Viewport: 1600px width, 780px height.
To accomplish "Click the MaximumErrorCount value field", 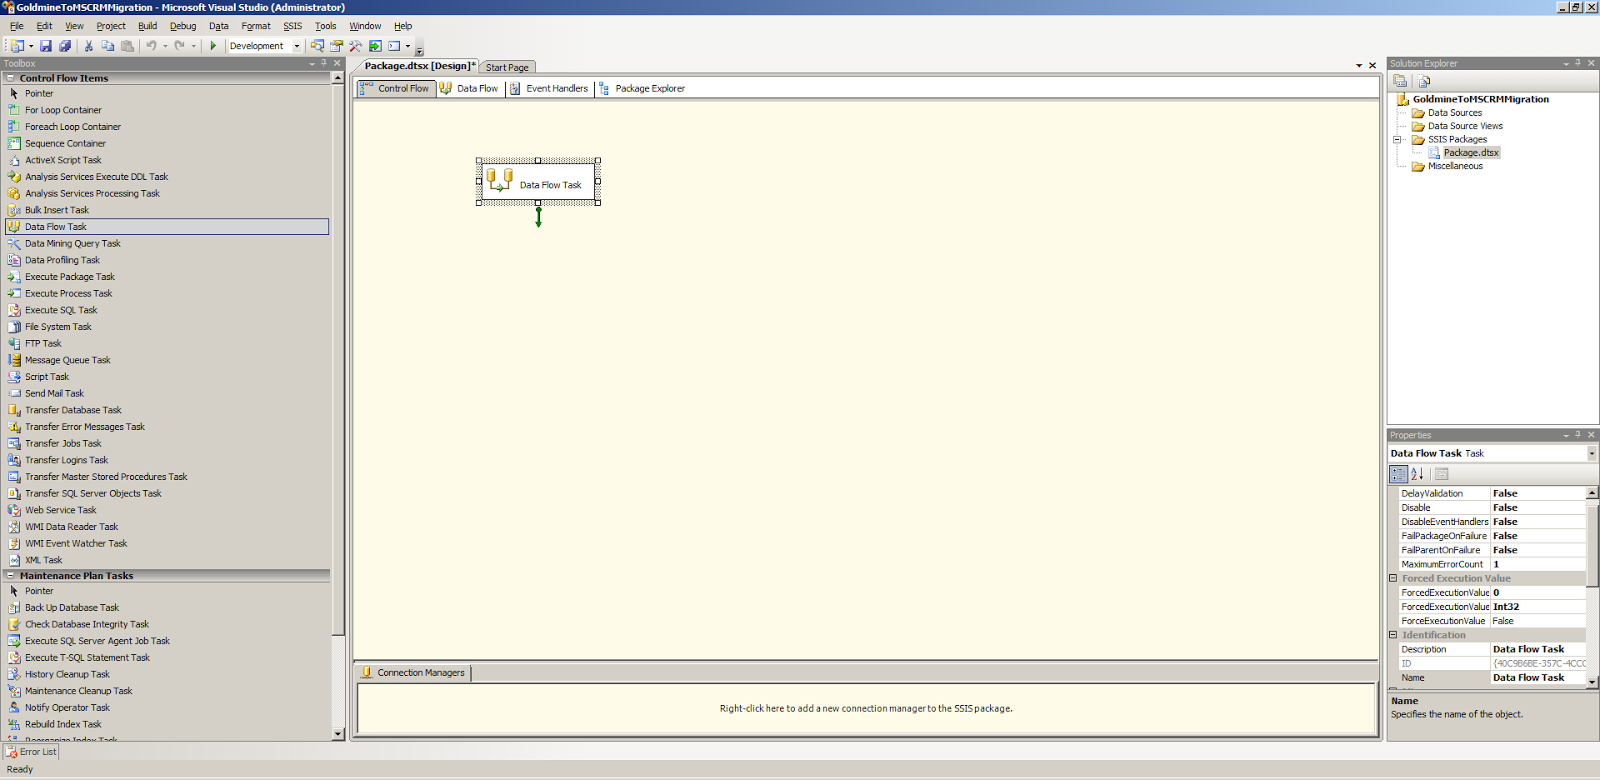I will click(1538, 564).
